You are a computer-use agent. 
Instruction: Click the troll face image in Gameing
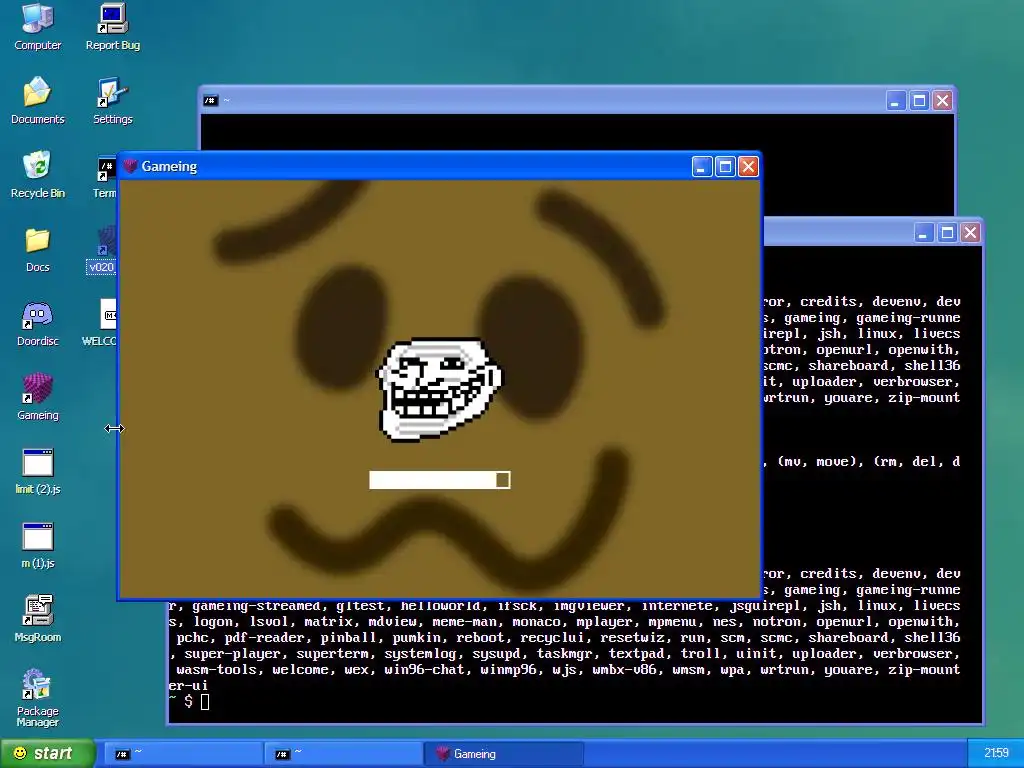click(440, 390)
